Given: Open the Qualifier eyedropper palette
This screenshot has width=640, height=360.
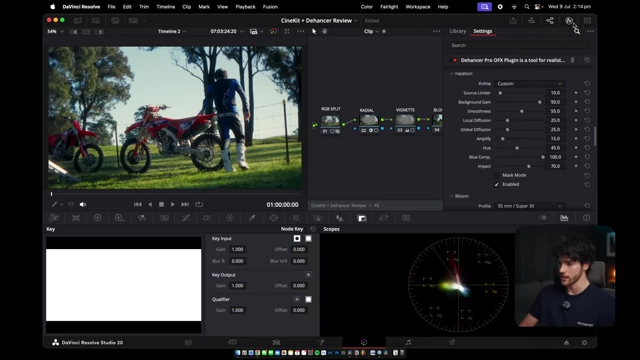Looking at the screenshot, I should point(252,218).
